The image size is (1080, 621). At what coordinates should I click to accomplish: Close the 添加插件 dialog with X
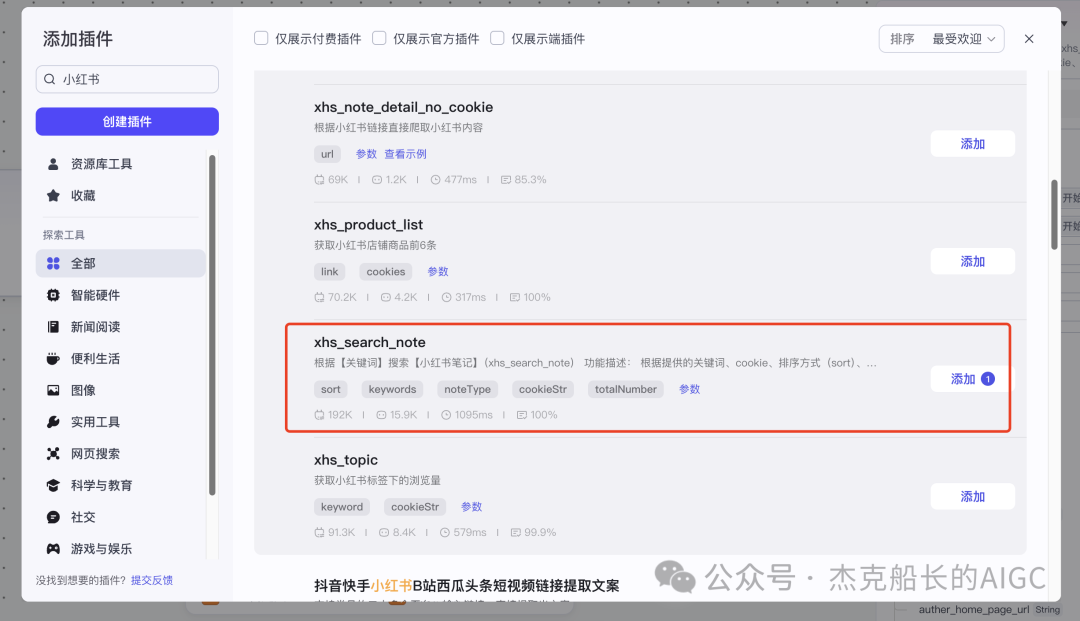pos(1028,39)
